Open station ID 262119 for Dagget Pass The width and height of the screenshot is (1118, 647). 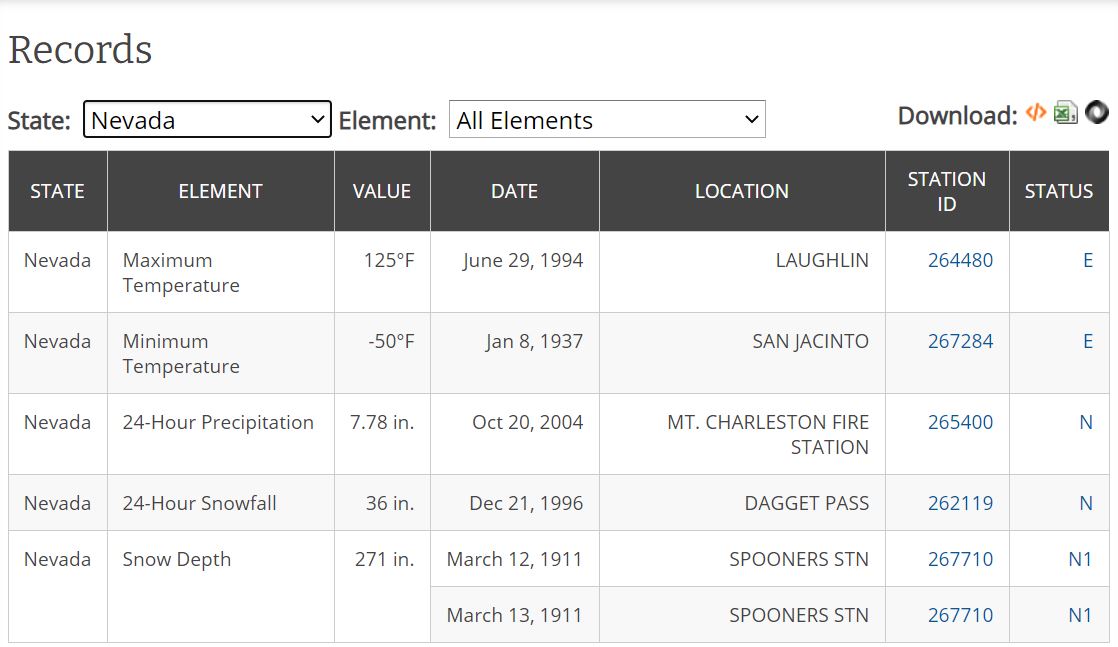click(960, 503)
